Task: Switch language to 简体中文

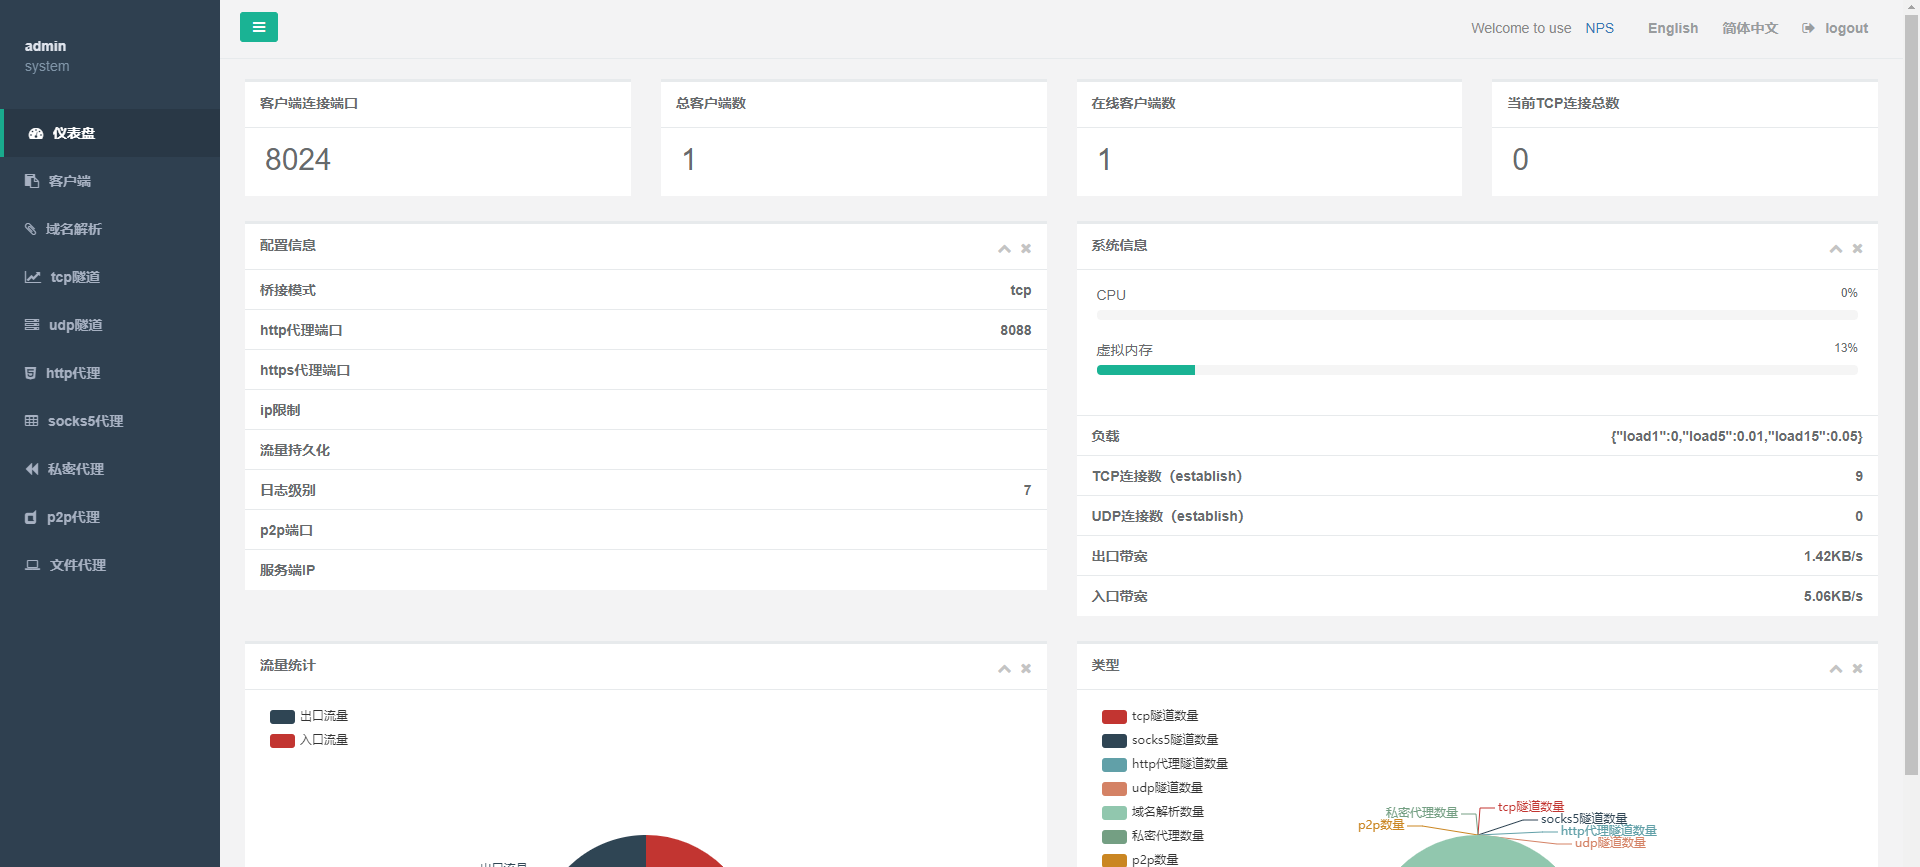Action: 1750,28
